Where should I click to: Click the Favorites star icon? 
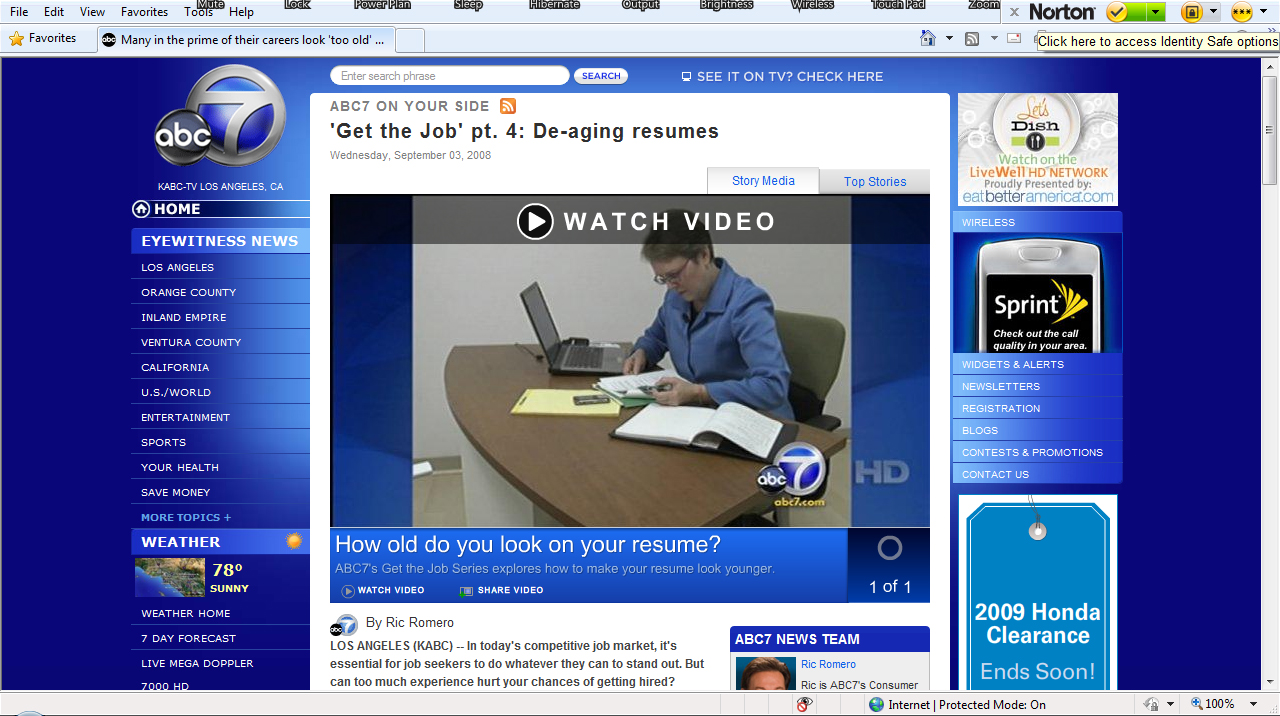pyautogui.click(x=16, y=39)
